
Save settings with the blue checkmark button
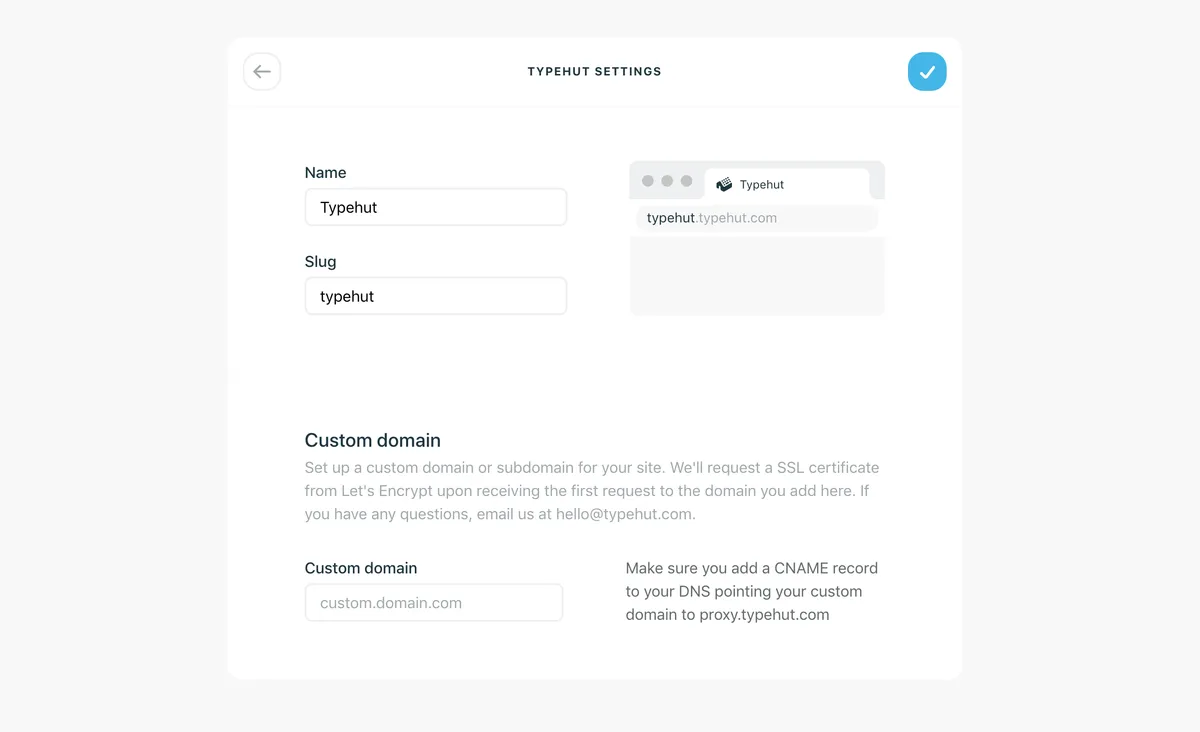click(x=927, y=72)
